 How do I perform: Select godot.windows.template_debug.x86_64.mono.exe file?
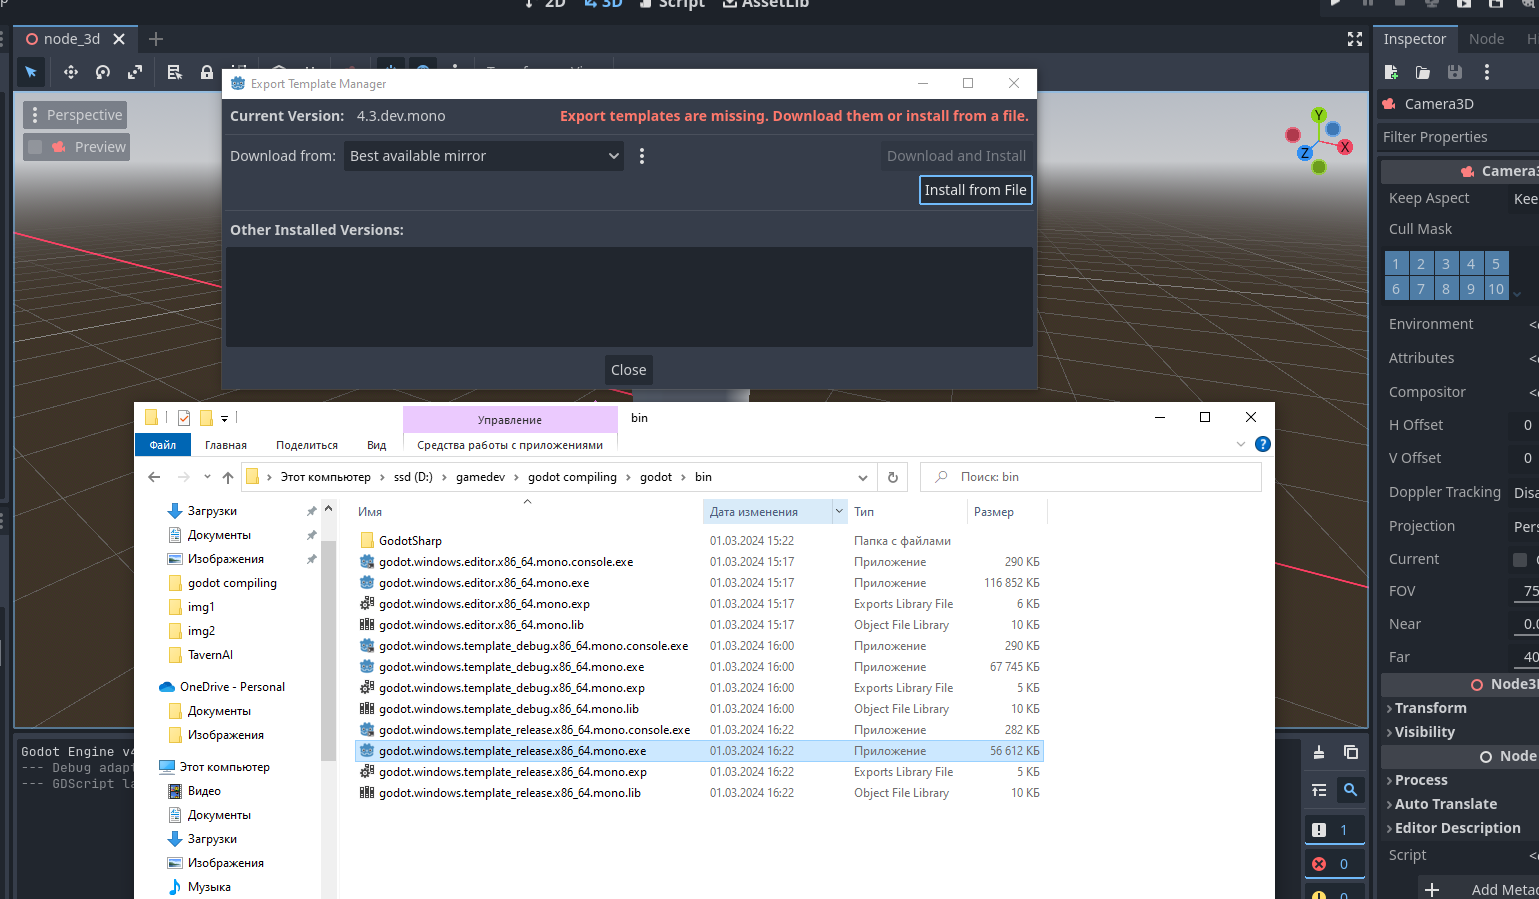511,667
